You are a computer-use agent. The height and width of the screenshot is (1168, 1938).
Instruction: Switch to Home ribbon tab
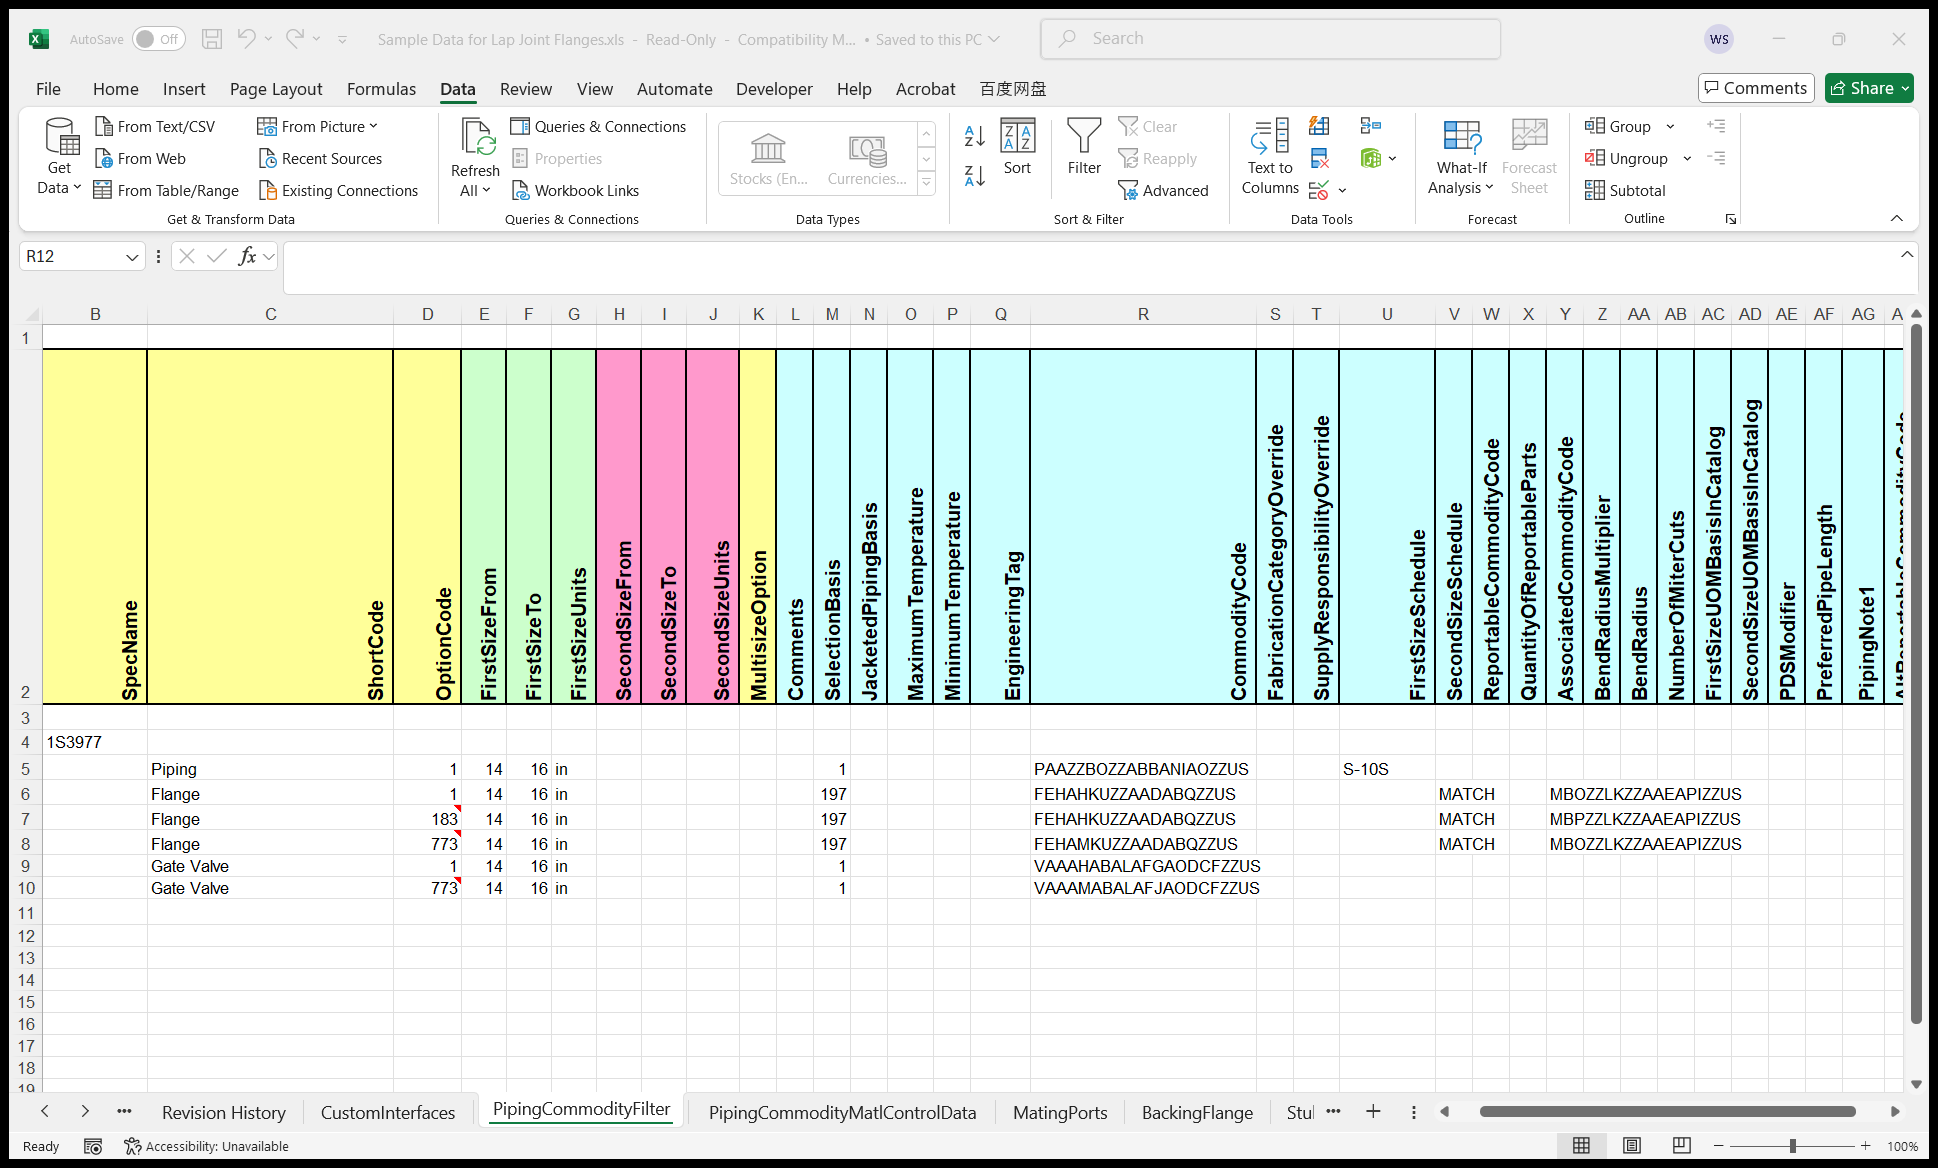coord(116,89)
